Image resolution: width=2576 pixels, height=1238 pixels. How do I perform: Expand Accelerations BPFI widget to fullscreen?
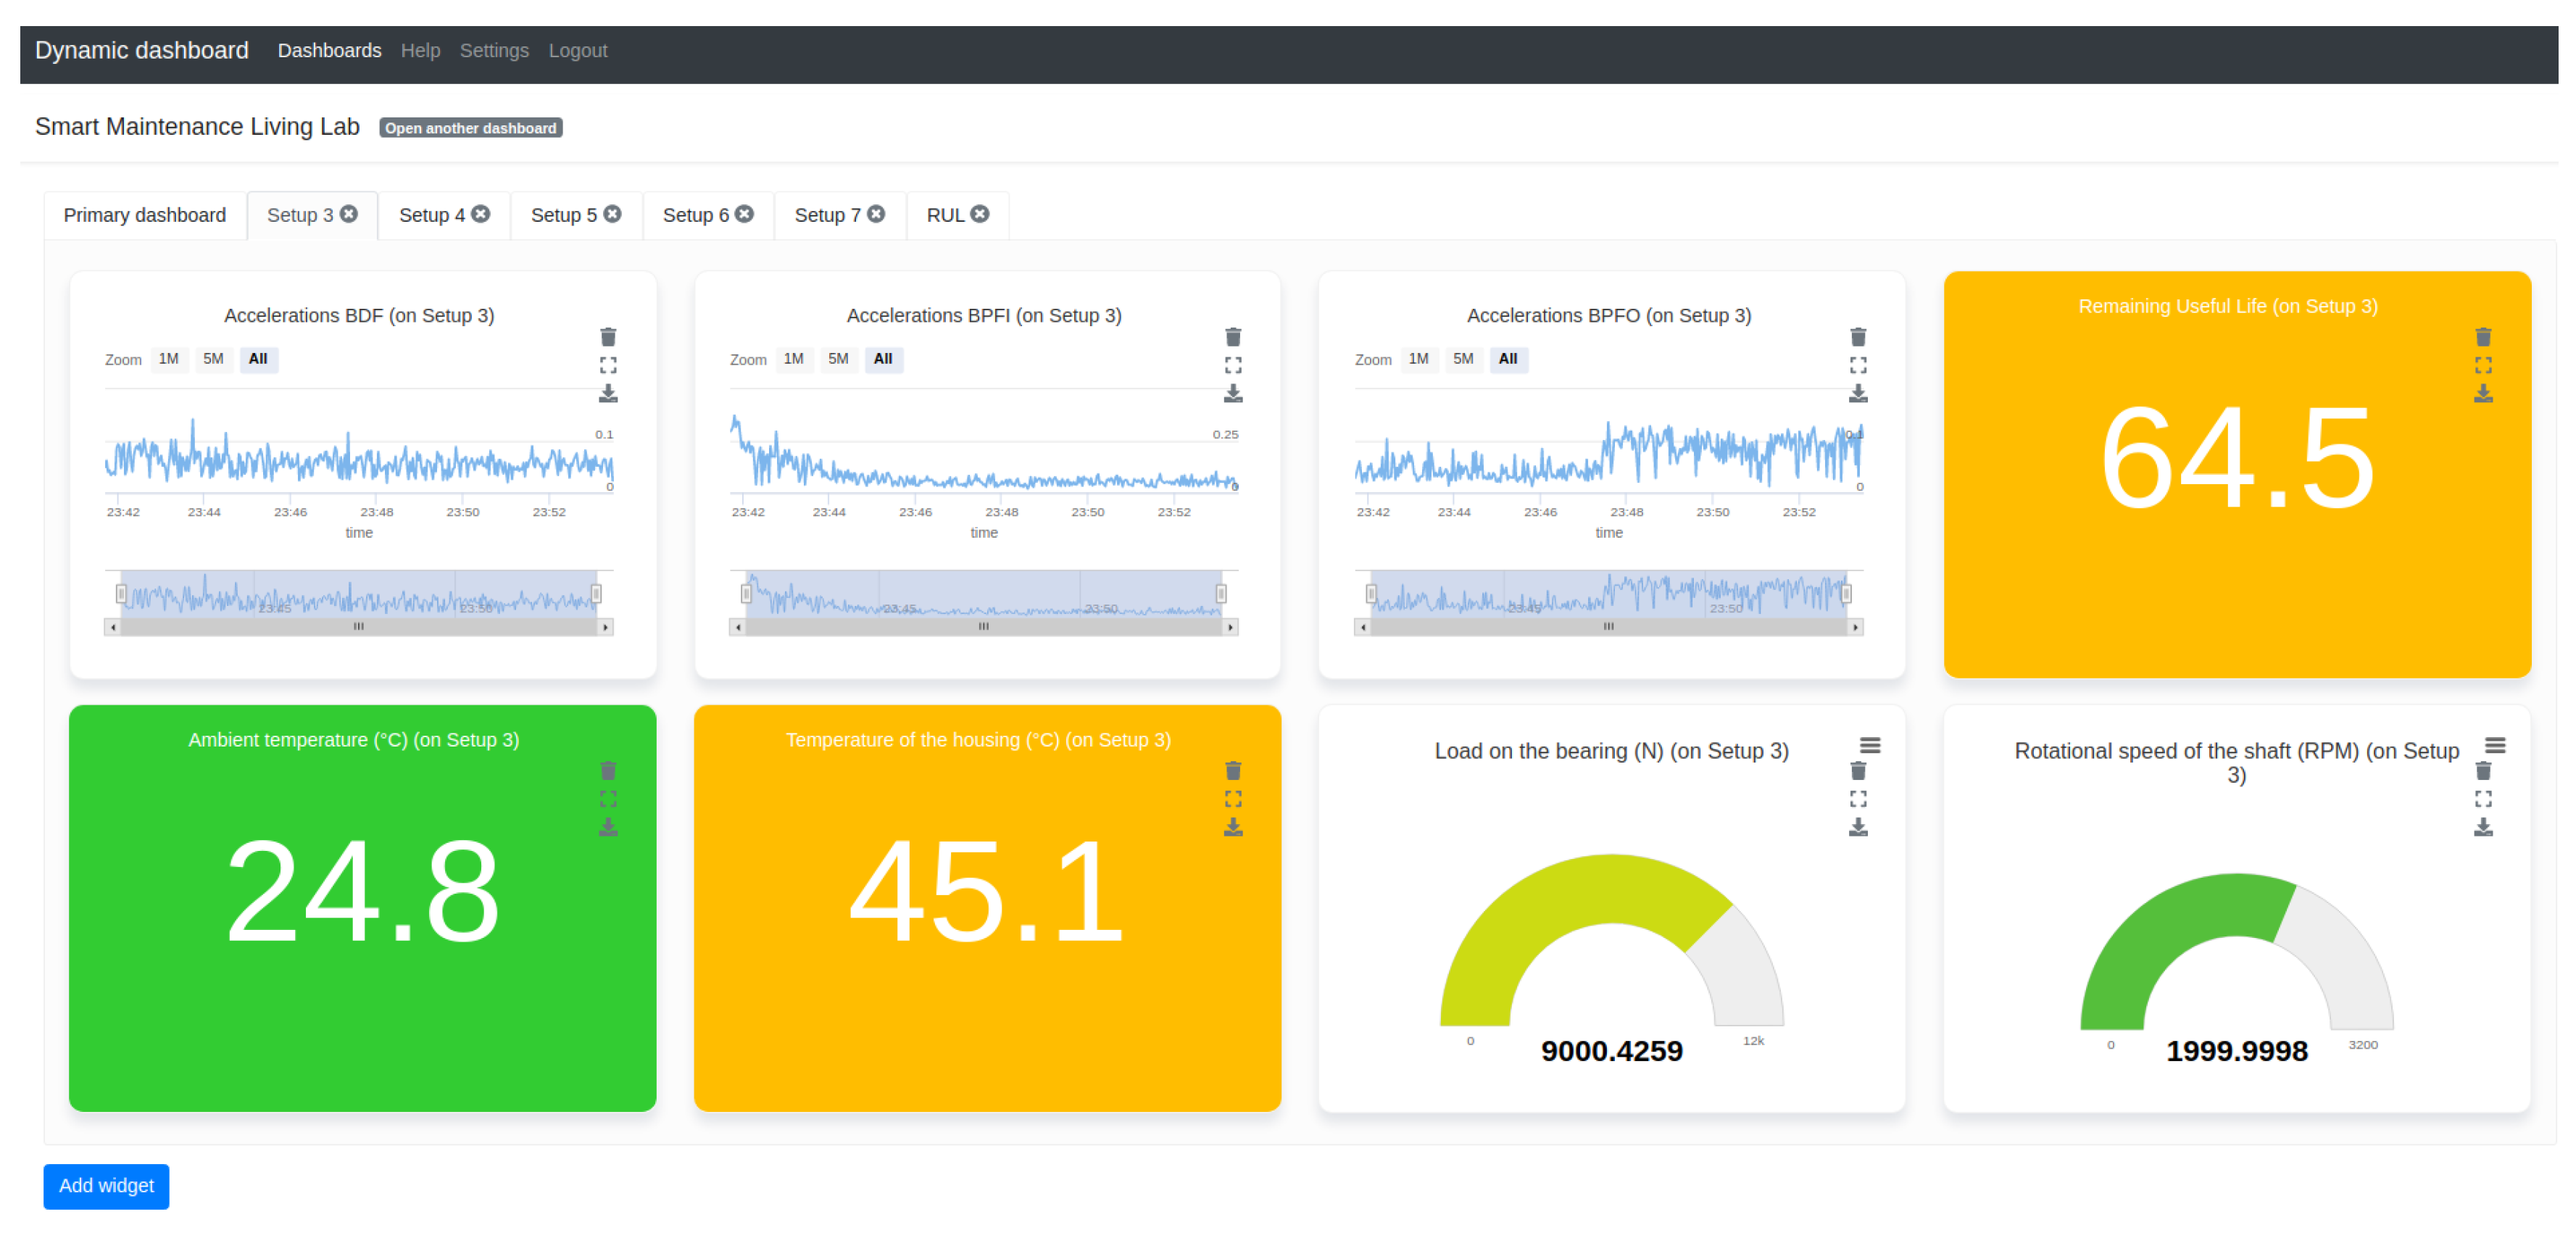click(x=1233, y=365)
